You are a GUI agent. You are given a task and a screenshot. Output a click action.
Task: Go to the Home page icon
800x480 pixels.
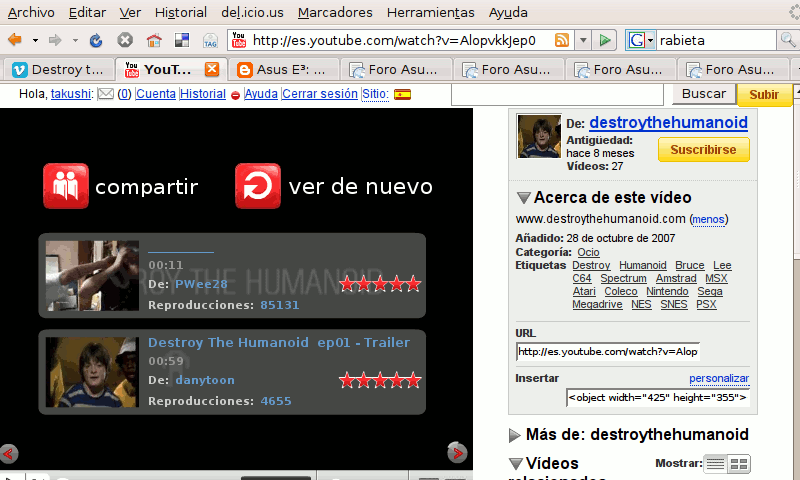coord(154,40)
